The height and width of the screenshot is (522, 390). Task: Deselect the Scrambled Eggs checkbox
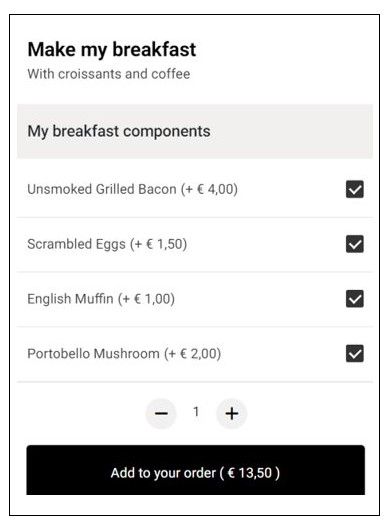click(x=355, y=244)
